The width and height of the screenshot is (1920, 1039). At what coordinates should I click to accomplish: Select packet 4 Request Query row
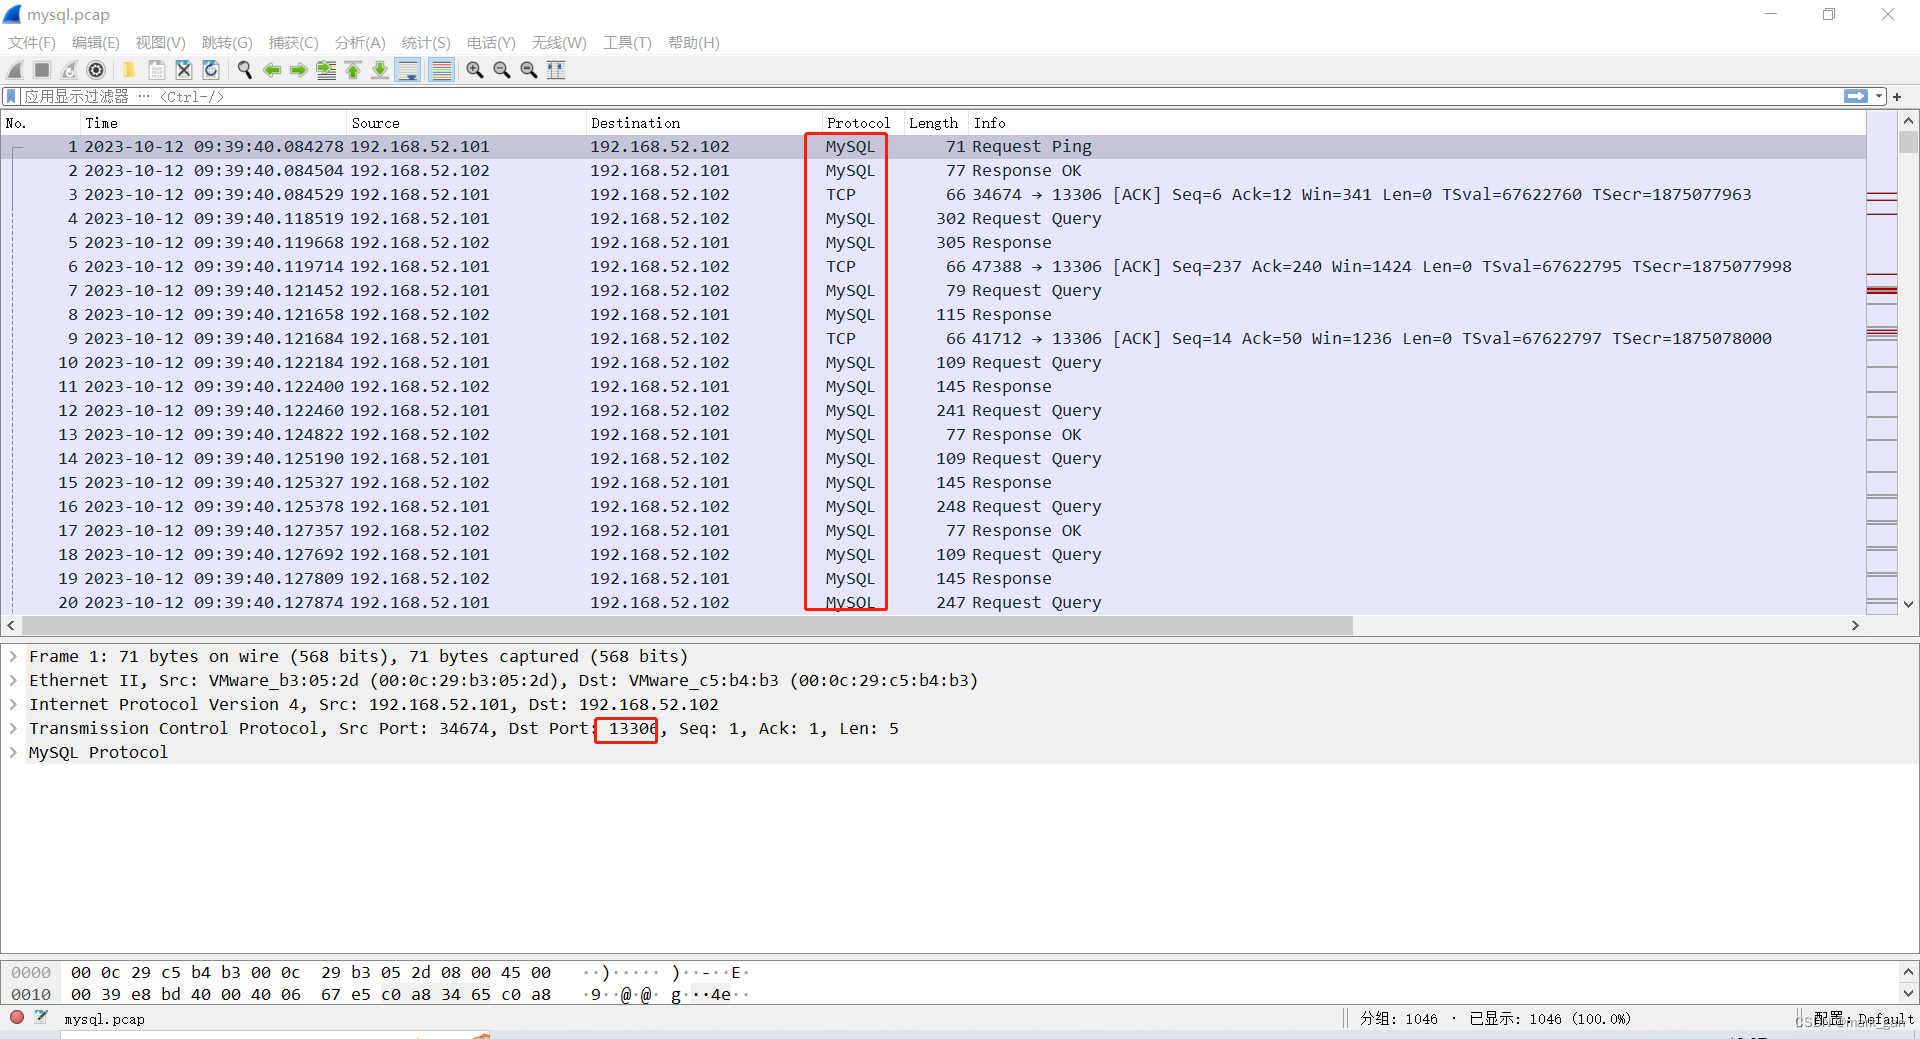pyautogui.click(x=934, y=219)
